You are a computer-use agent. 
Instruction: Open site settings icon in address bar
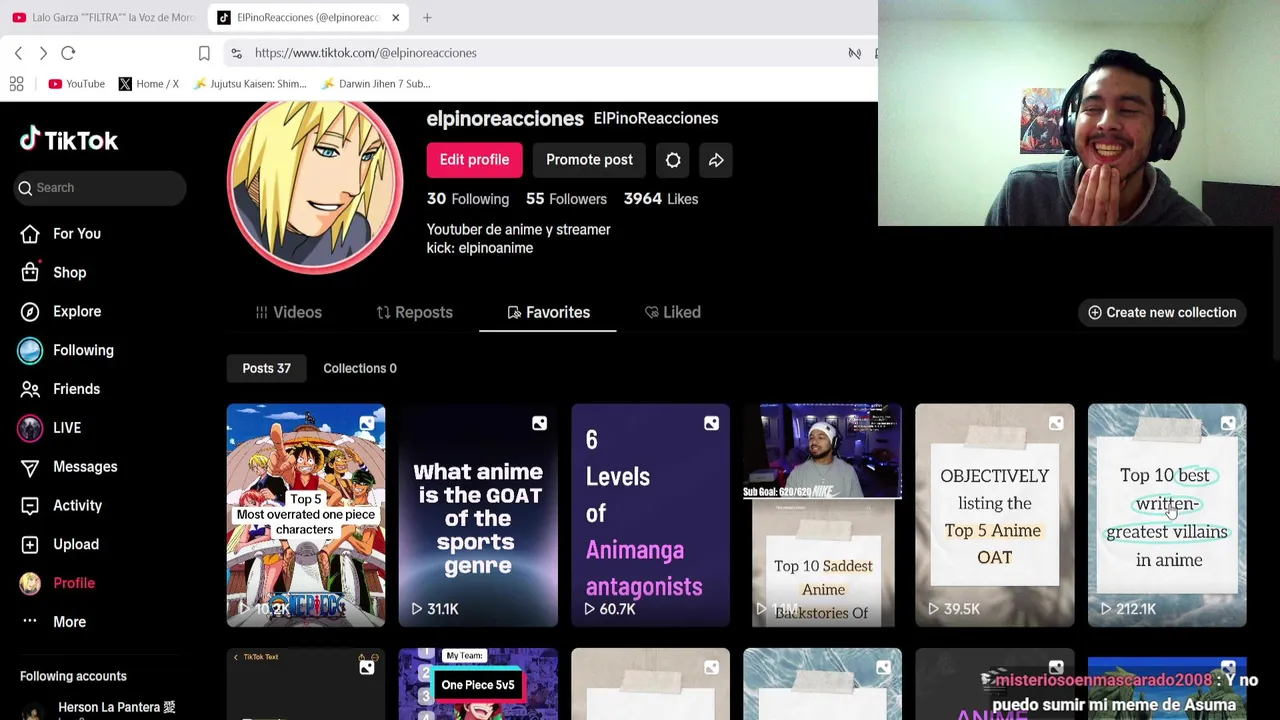coord(235,53)
